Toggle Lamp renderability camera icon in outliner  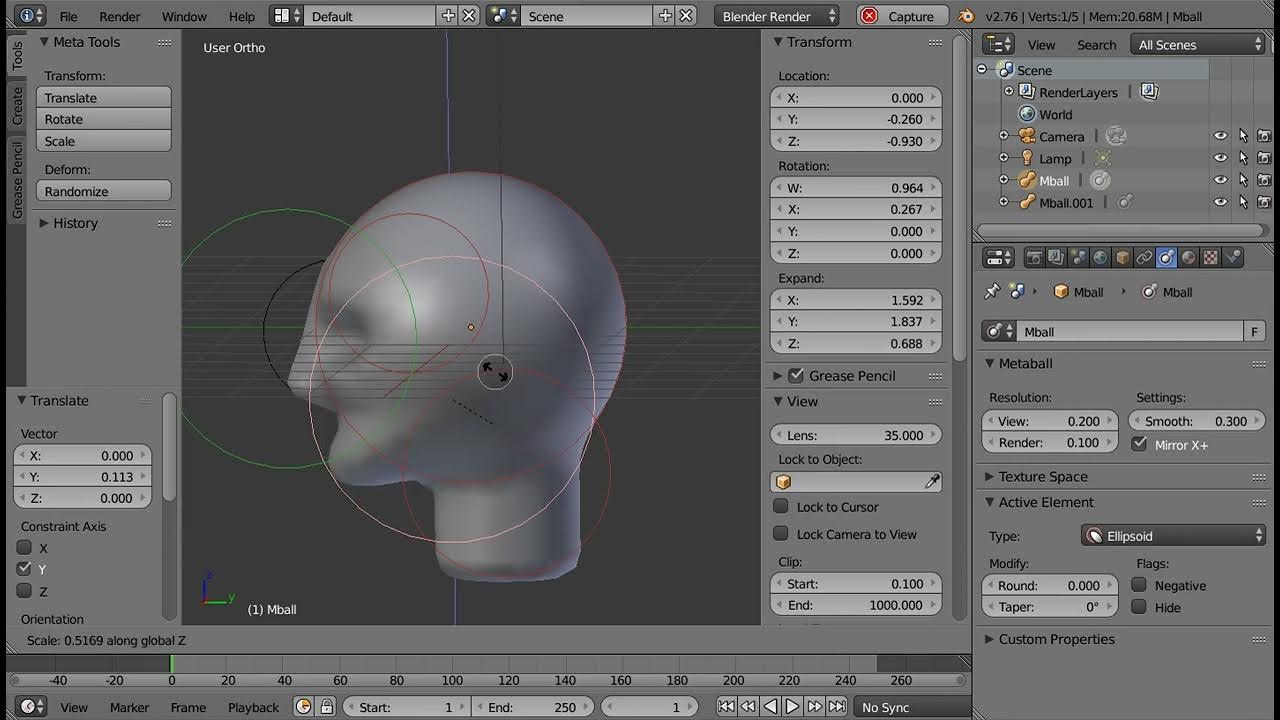(1264, 158)
